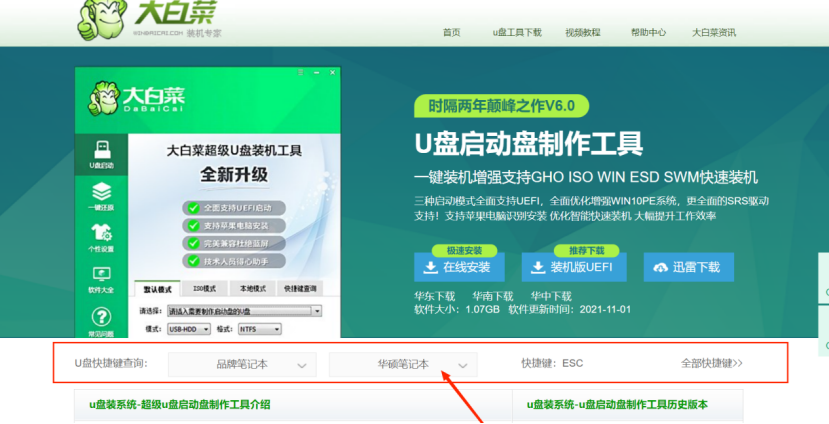The height and width of the screenshot is (424, 829).
Task: Click the green check beside 技术人员得心助手
Action: [194, 261]
